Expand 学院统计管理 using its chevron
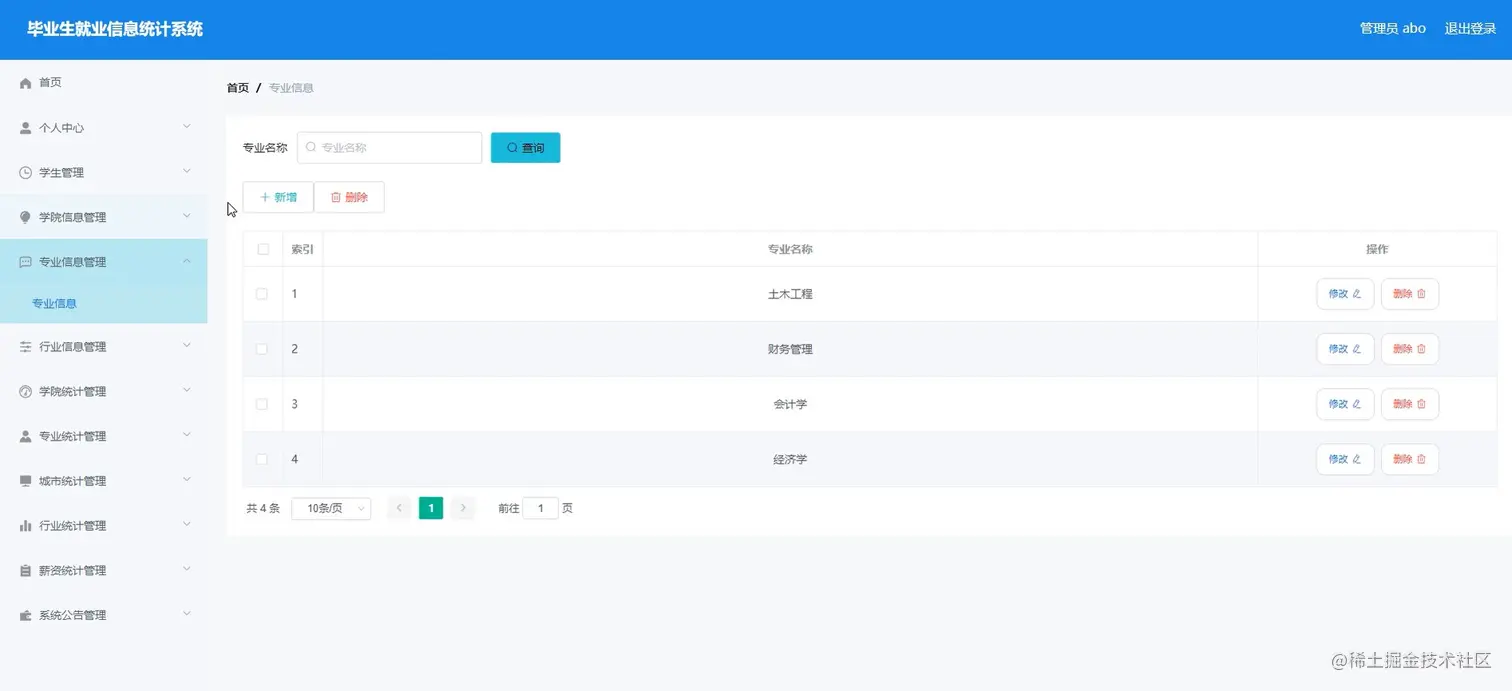The image size is (1512, 691). (x=187, y=391)
